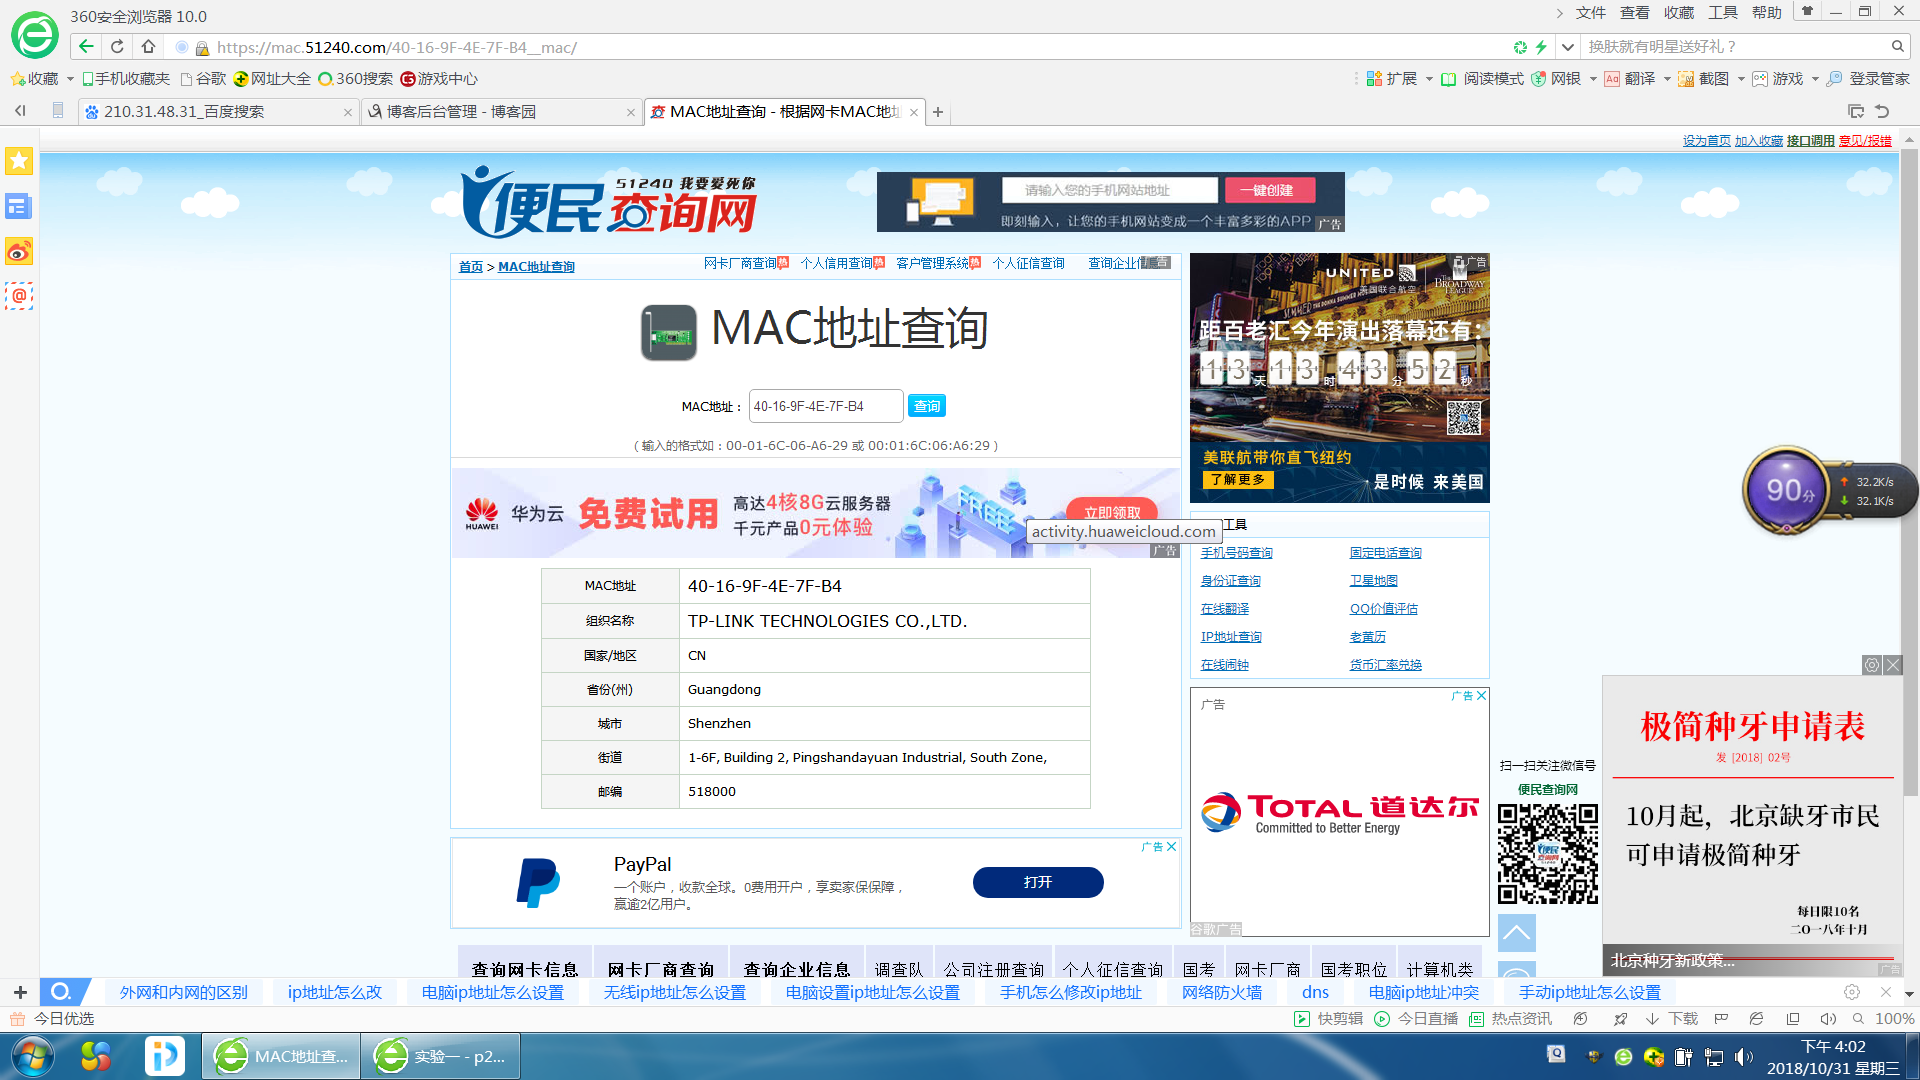
Task: Open the 工具 menu
Action: (1722, 13)
